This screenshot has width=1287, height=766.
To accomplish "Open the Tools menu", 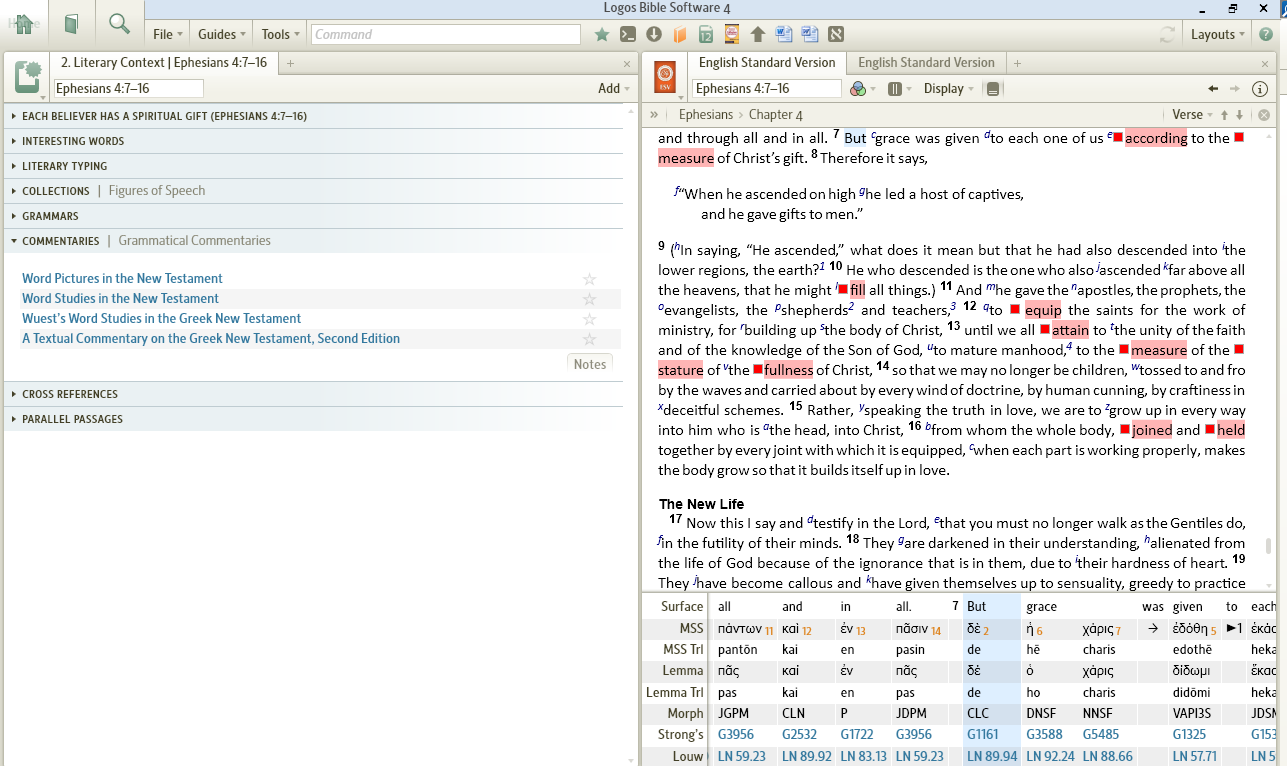I will pyautogui.click(x=280, y=35).
